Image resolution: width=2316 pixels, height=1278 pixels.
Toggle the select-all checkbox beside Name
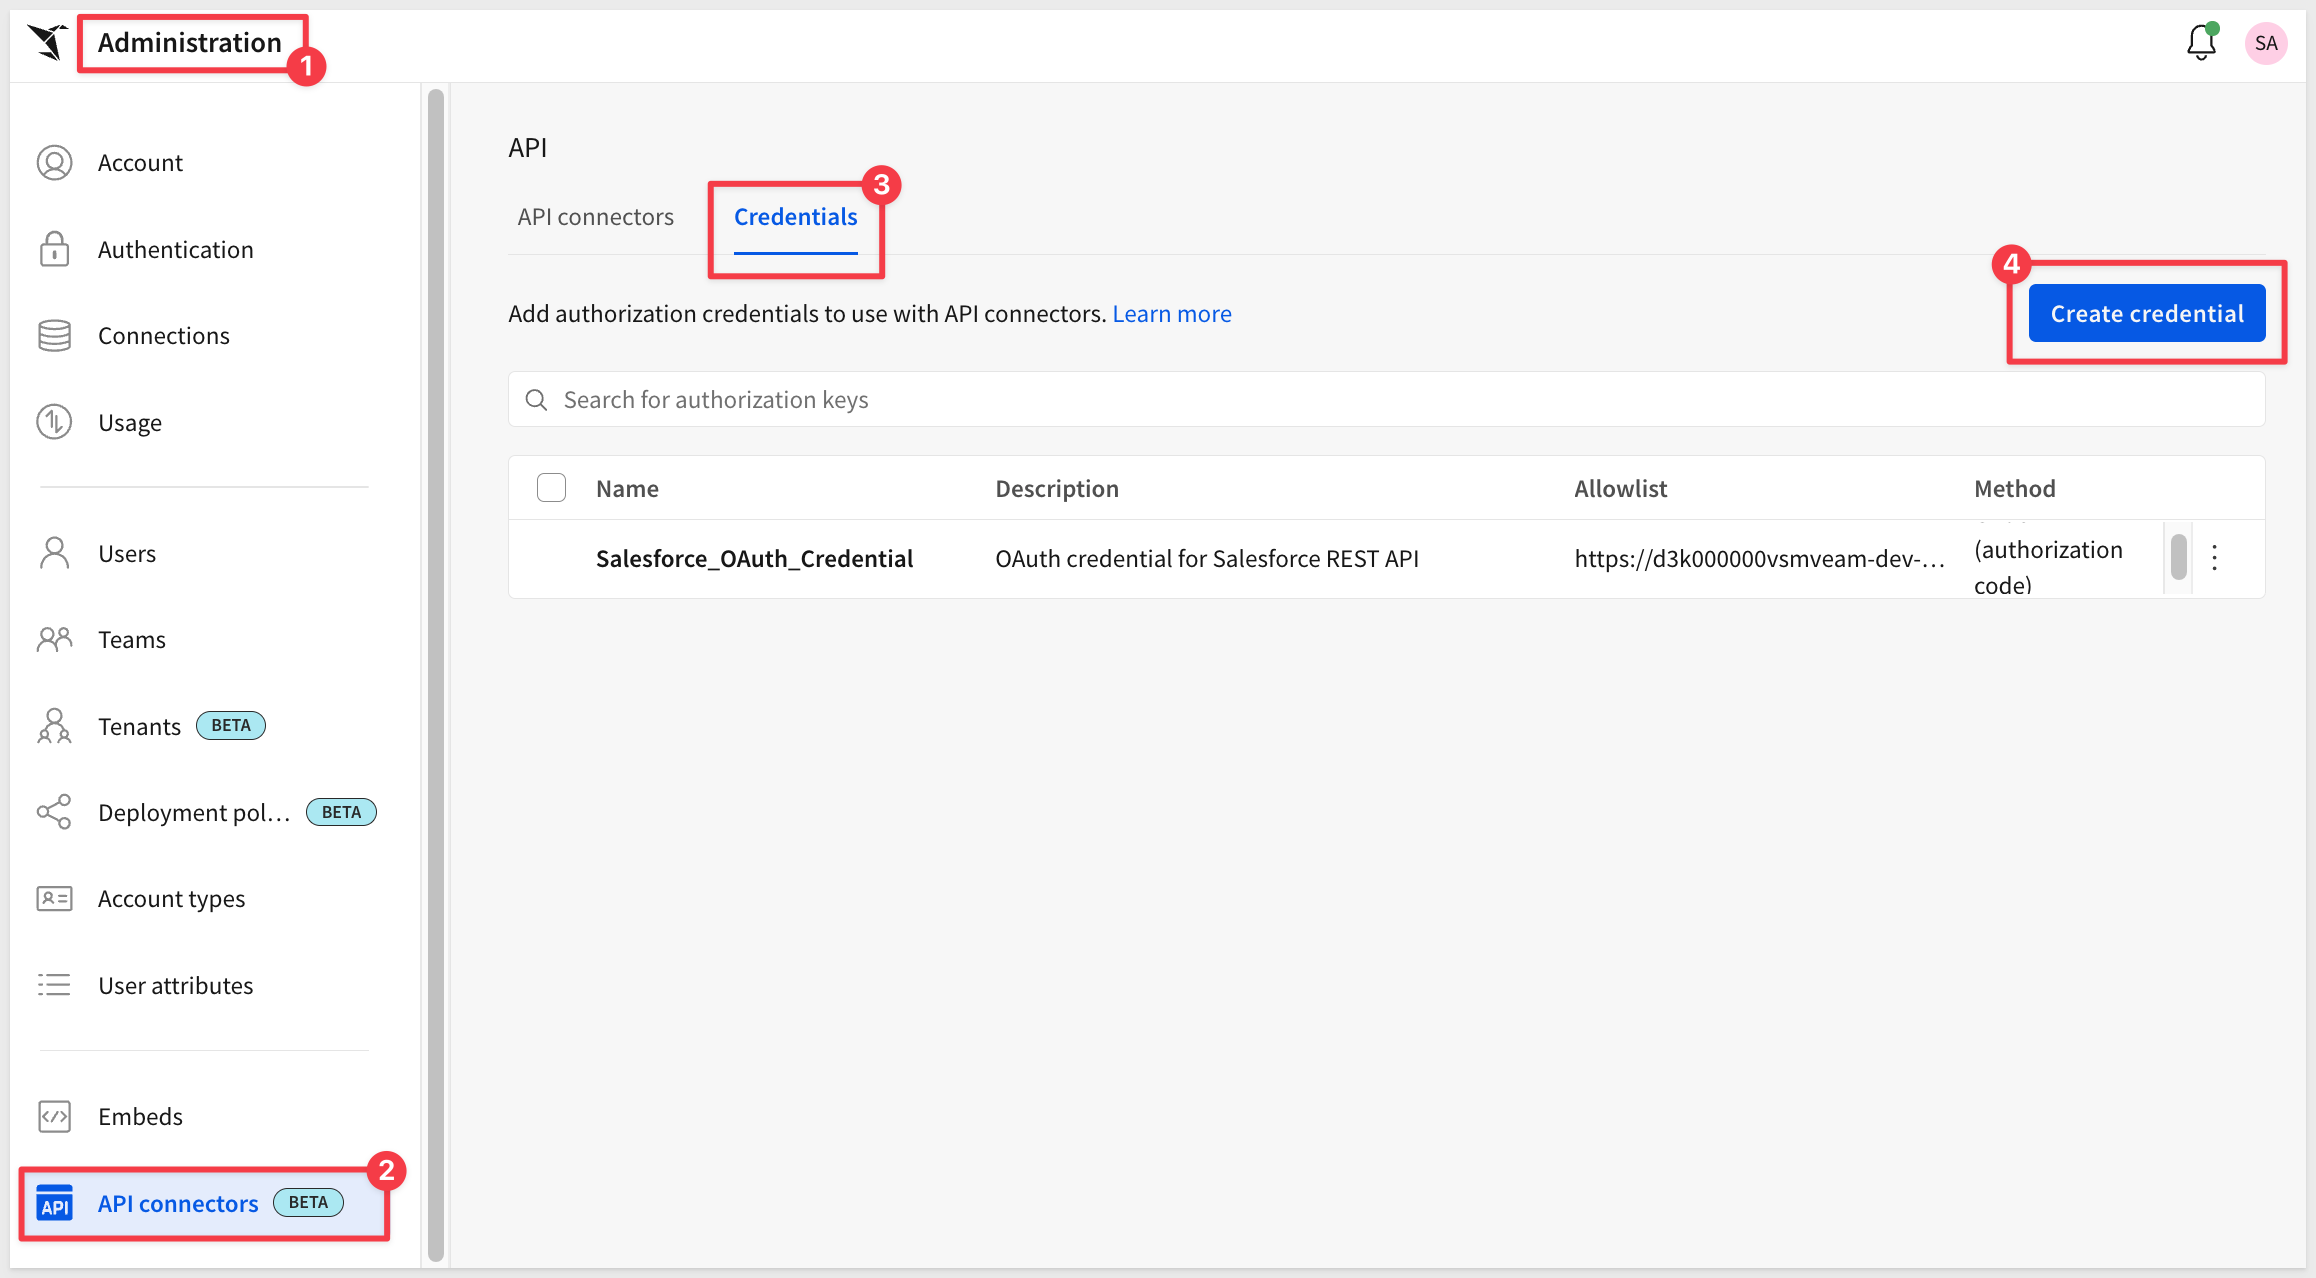pyautogui.click(x=551, y=488)
